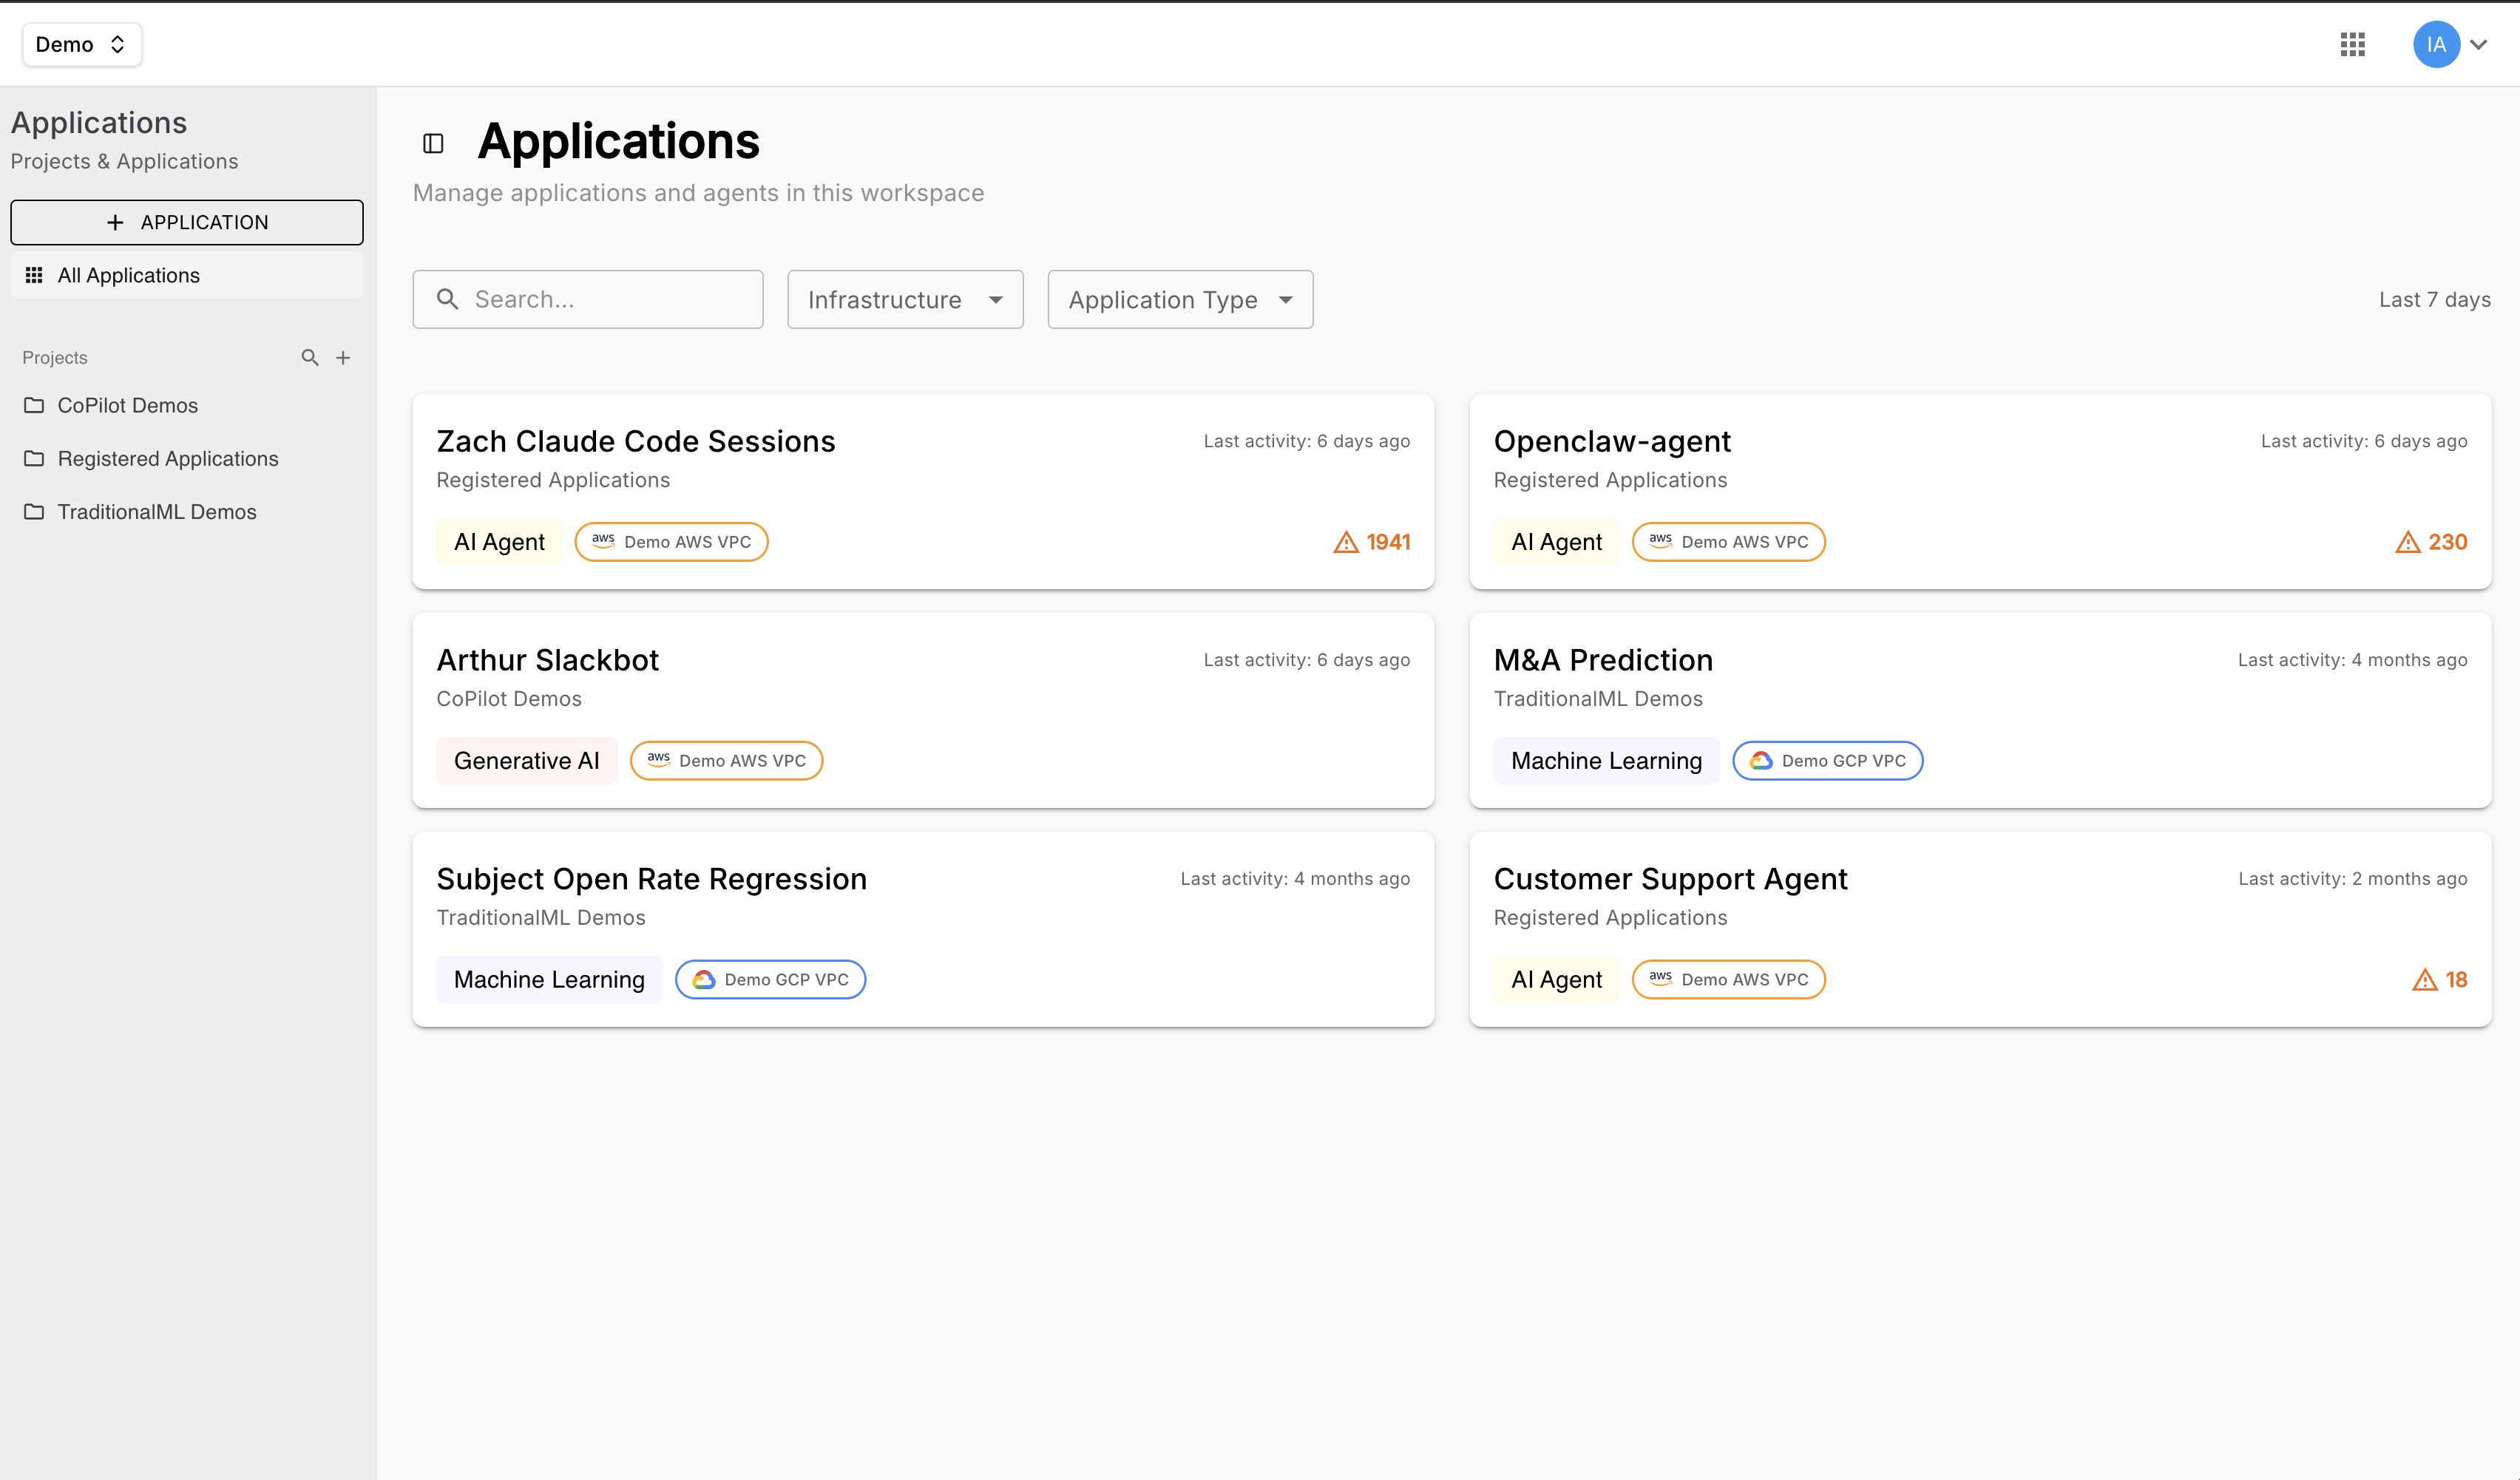Screen dimensions: 2520x1480
Task: Select All Applications in sidebar
Action: [x=187, y=275]
